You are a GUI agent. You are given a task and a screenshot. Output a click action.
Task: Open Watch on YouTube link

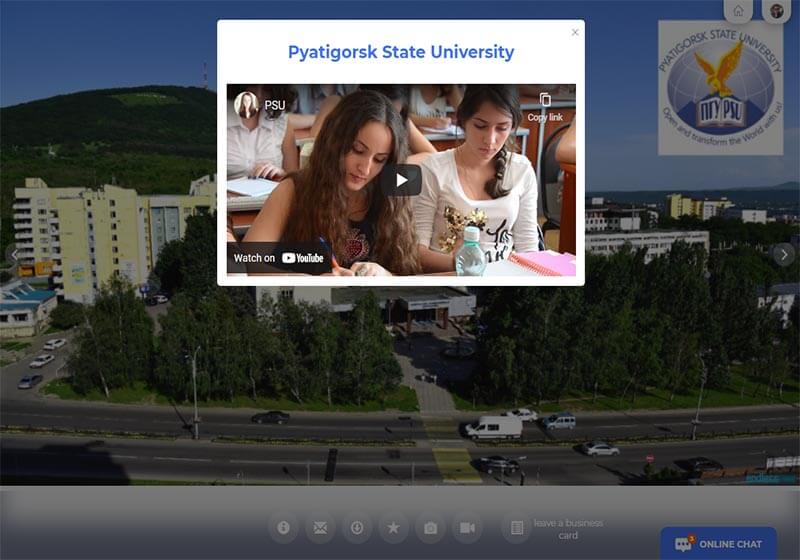click(x=279, y=258)
